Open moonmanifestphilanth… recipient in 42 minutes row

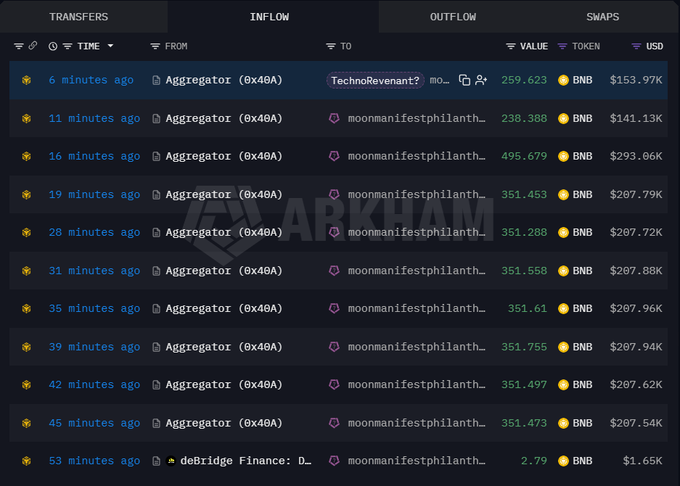tap(416, 385)
